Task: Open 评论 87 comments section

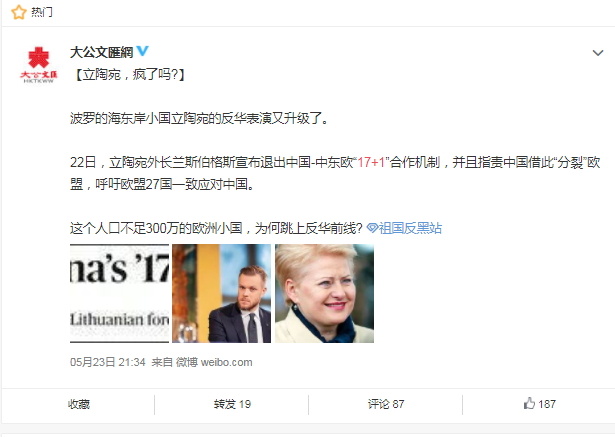Action: pyautogui.click(x=386, y=404)
